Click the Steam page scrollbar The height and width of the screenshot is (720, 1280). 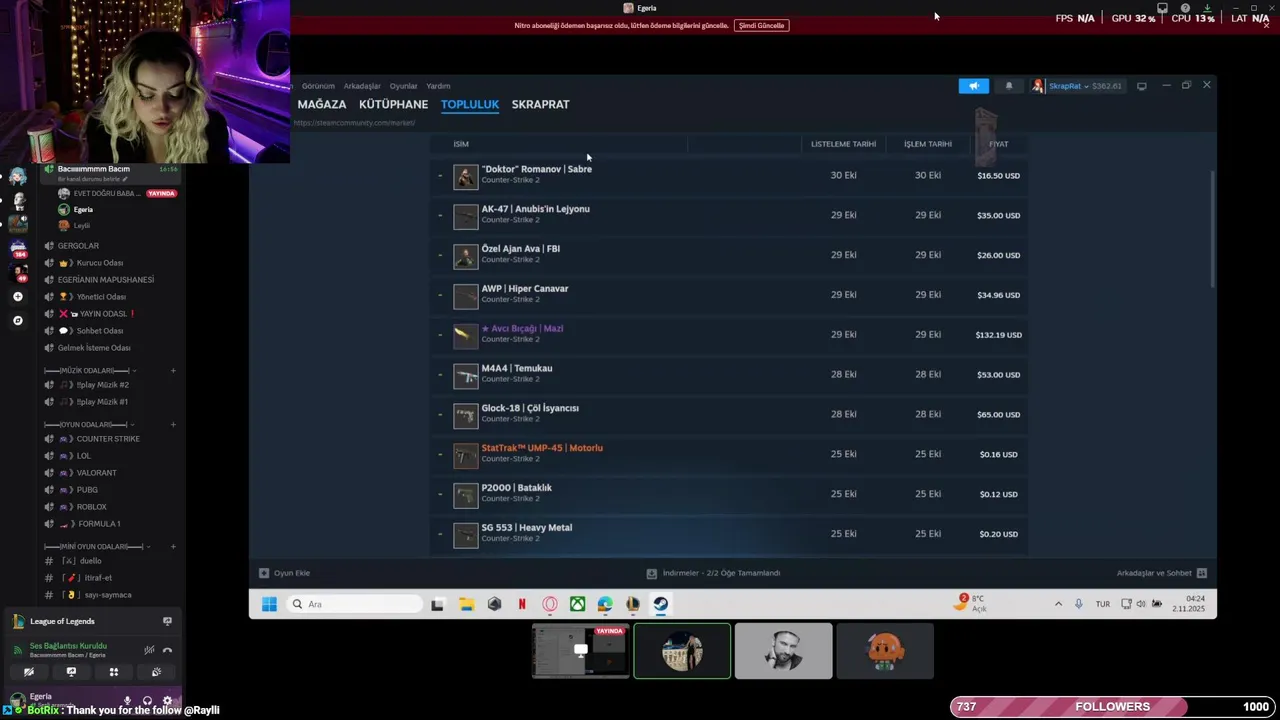pyautogui.click(x=1213, y=227)
